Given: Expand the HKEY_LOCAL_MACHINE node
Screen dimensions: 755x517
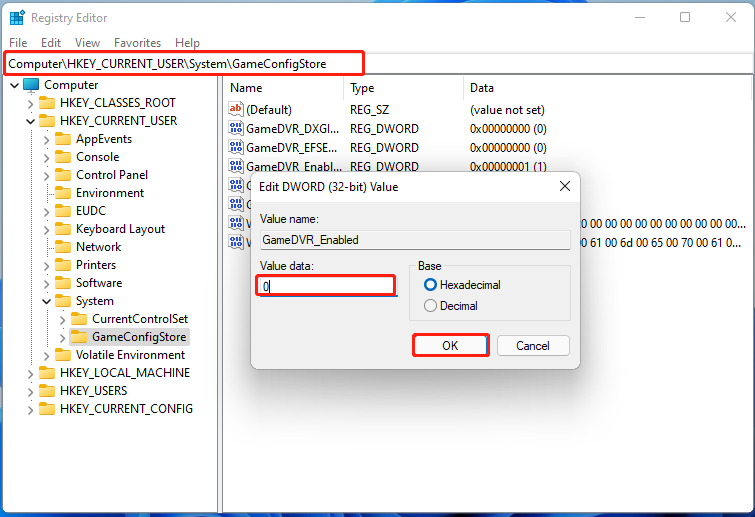Looking at the screenshot, I should [x=30, y=374].
